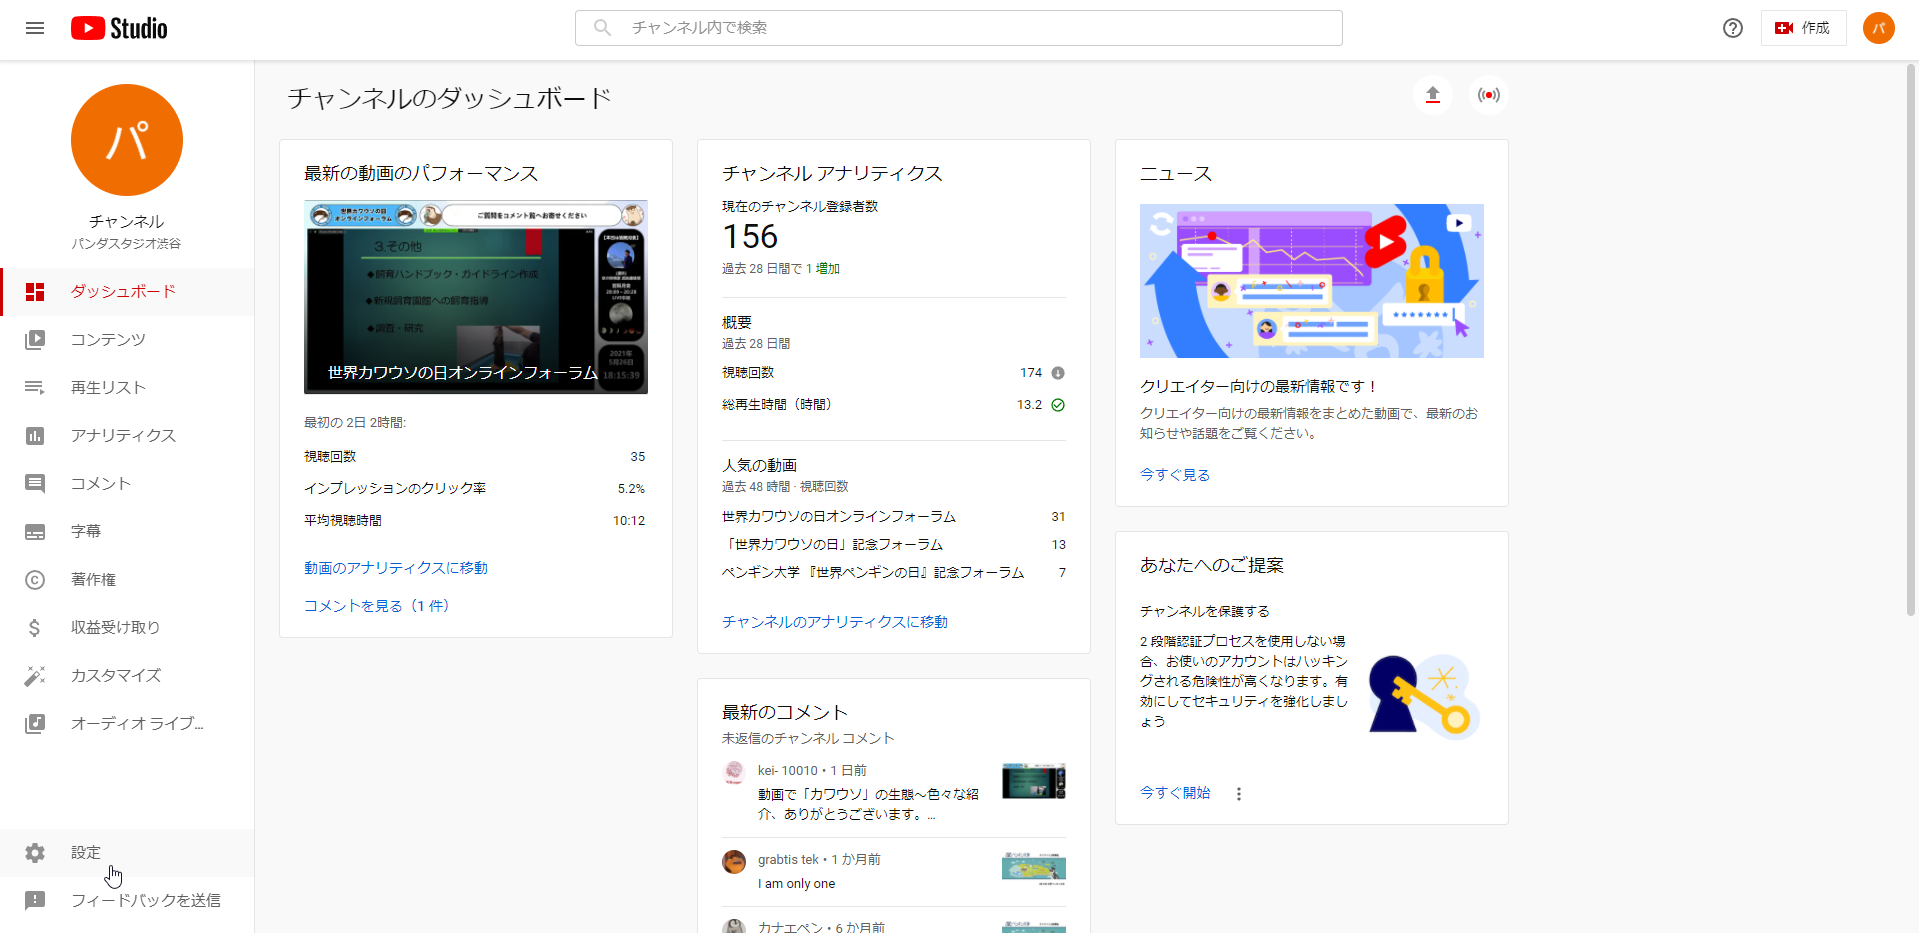Click the audio library music icon
The image size is (1919, 933).
[35, 724]
